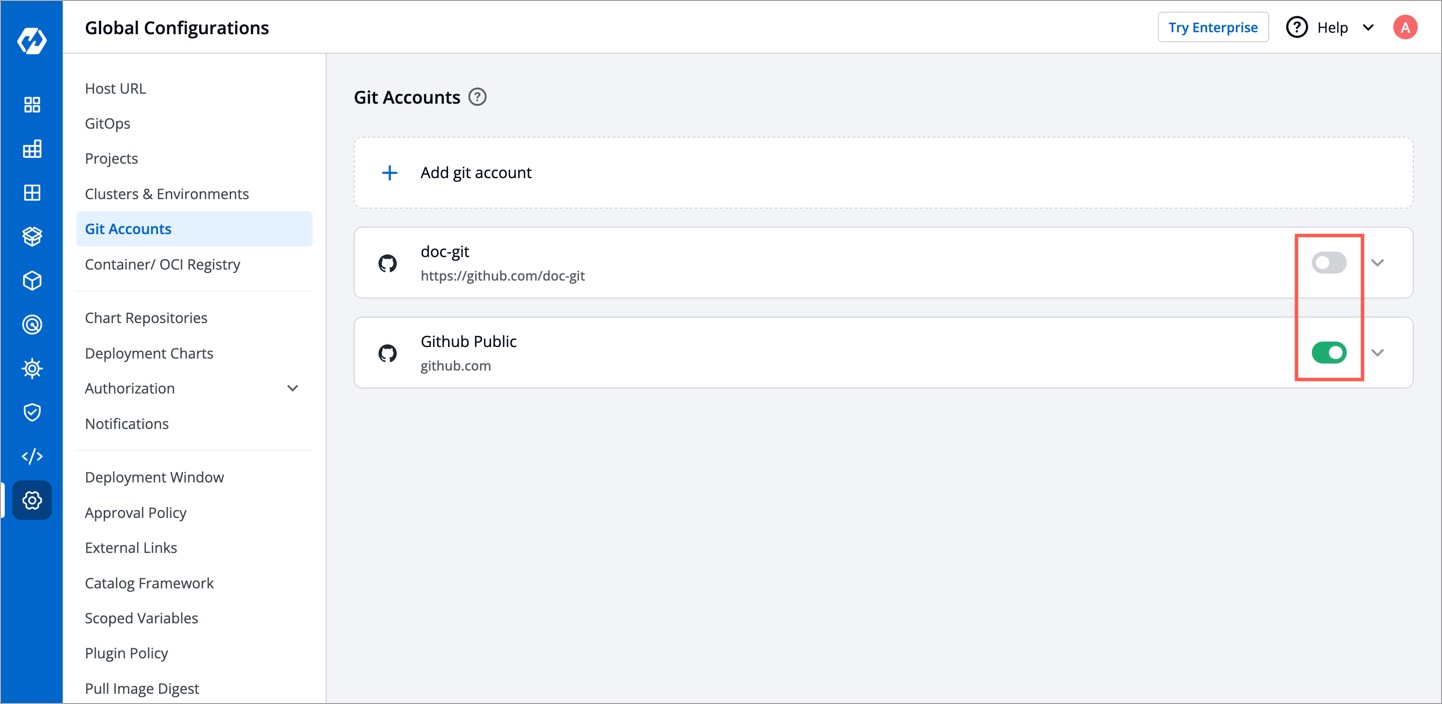
Task: Select the gear Global Configurations icon
Action: 32,500
